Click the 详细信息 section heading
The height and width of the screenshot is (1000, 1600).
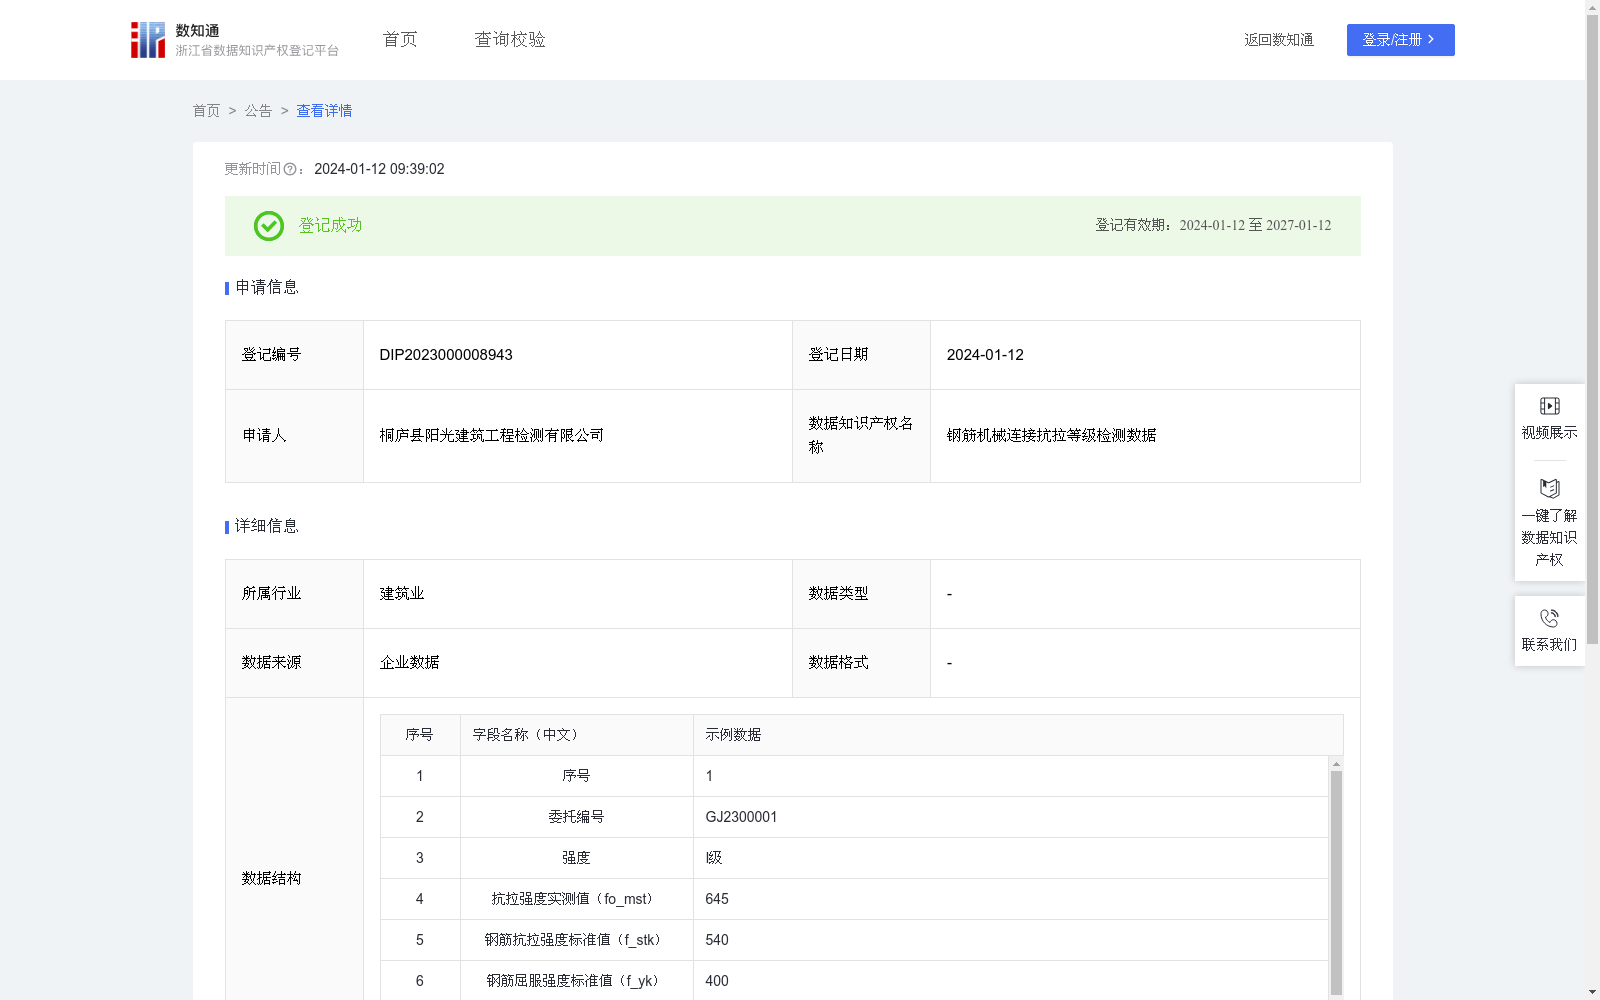click(266, 526)
